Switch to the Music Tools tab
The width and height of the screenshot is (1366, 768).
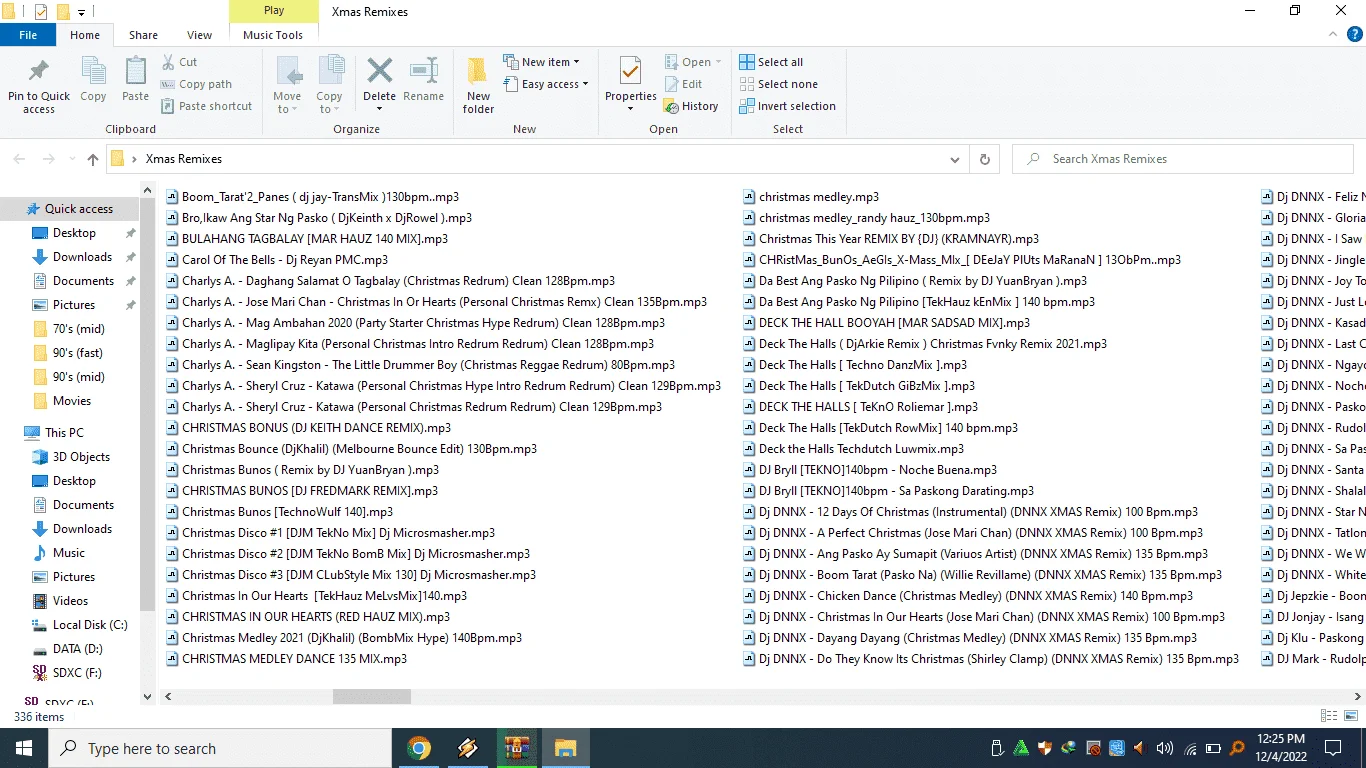(x=273, y=35)
